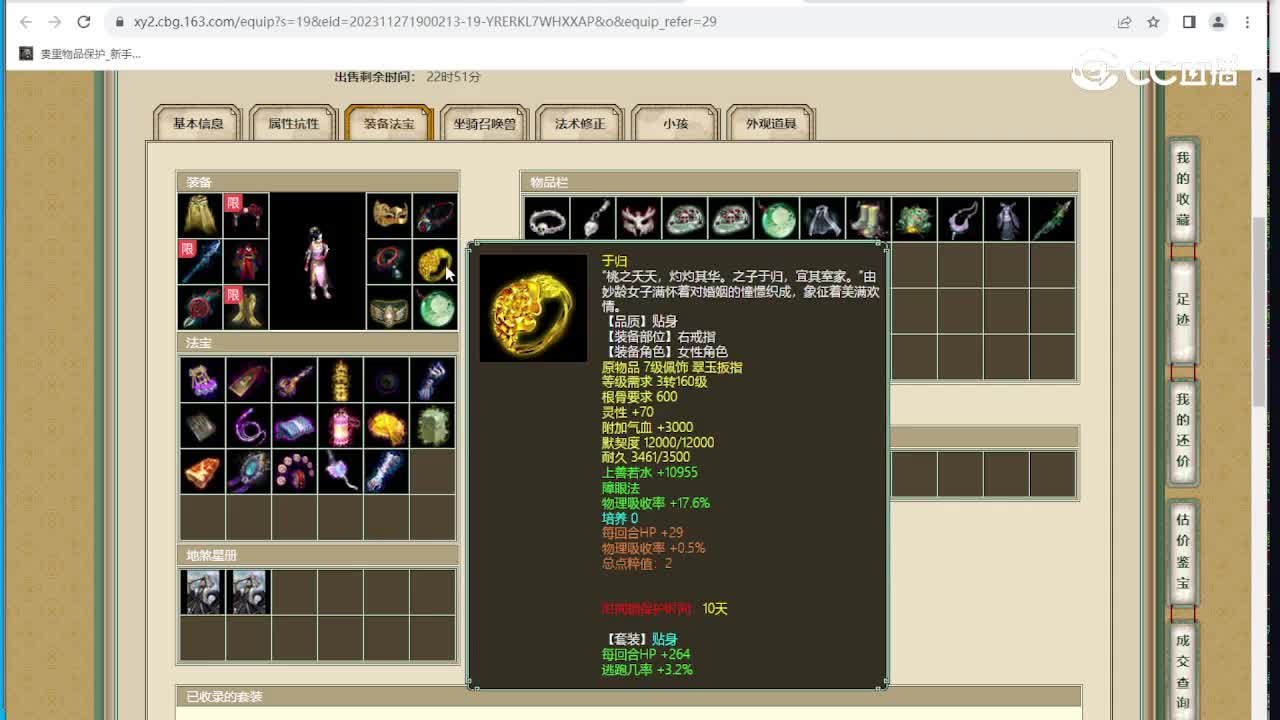Image resolution: width=1280 pixels, height=720 pixels.
Task: Click the character model preview
Action: point(318,262)
